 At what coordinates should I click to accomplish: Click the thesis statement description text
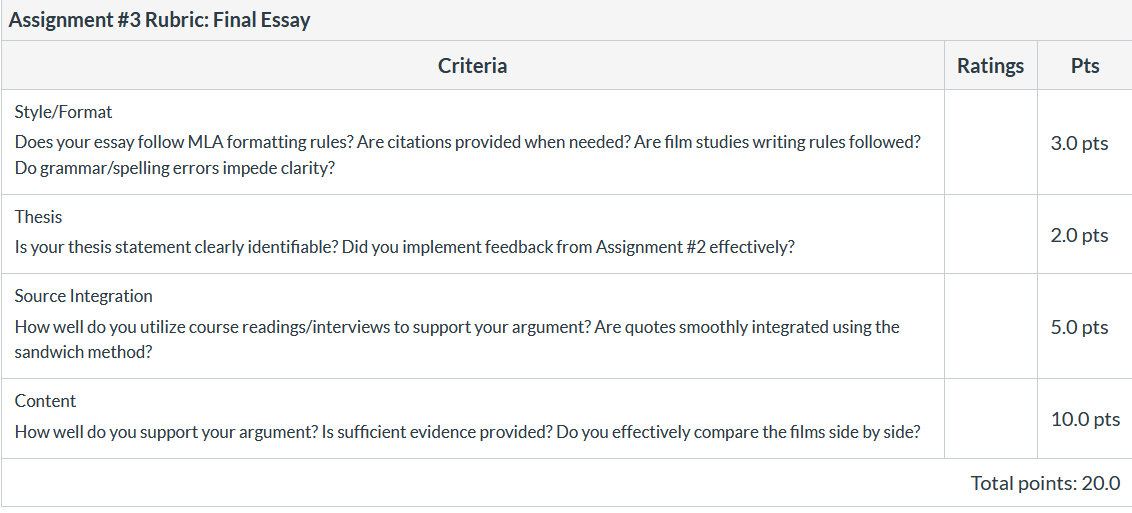404,247
